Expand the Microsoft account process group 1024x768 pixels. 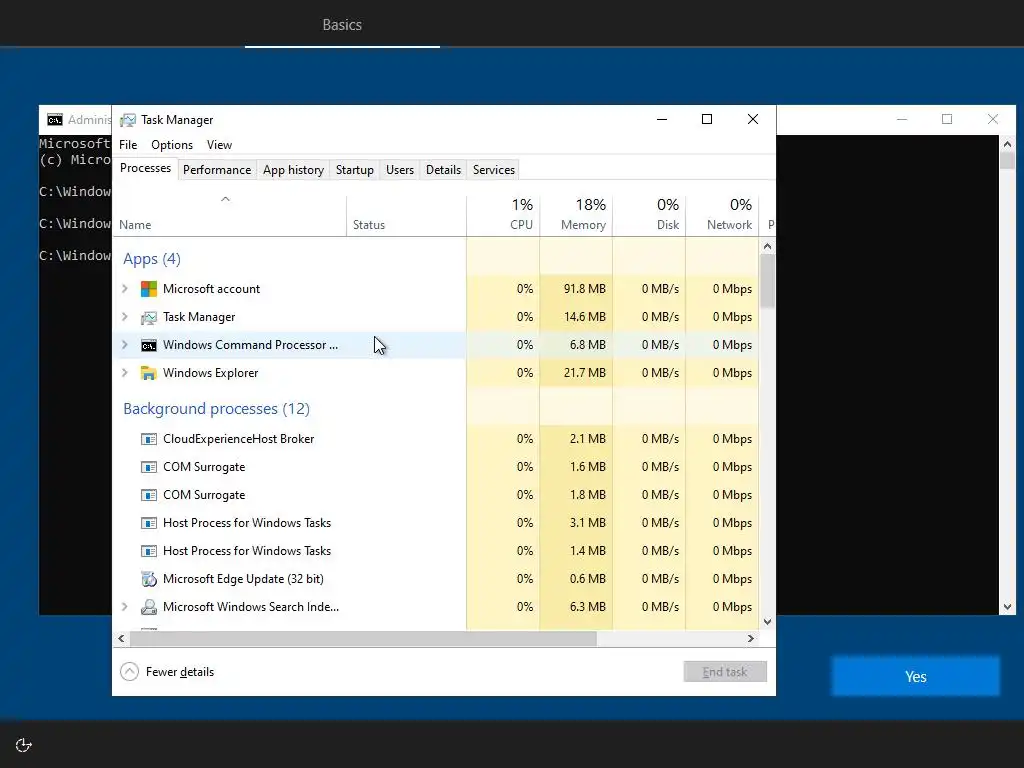tap(125, 289)
